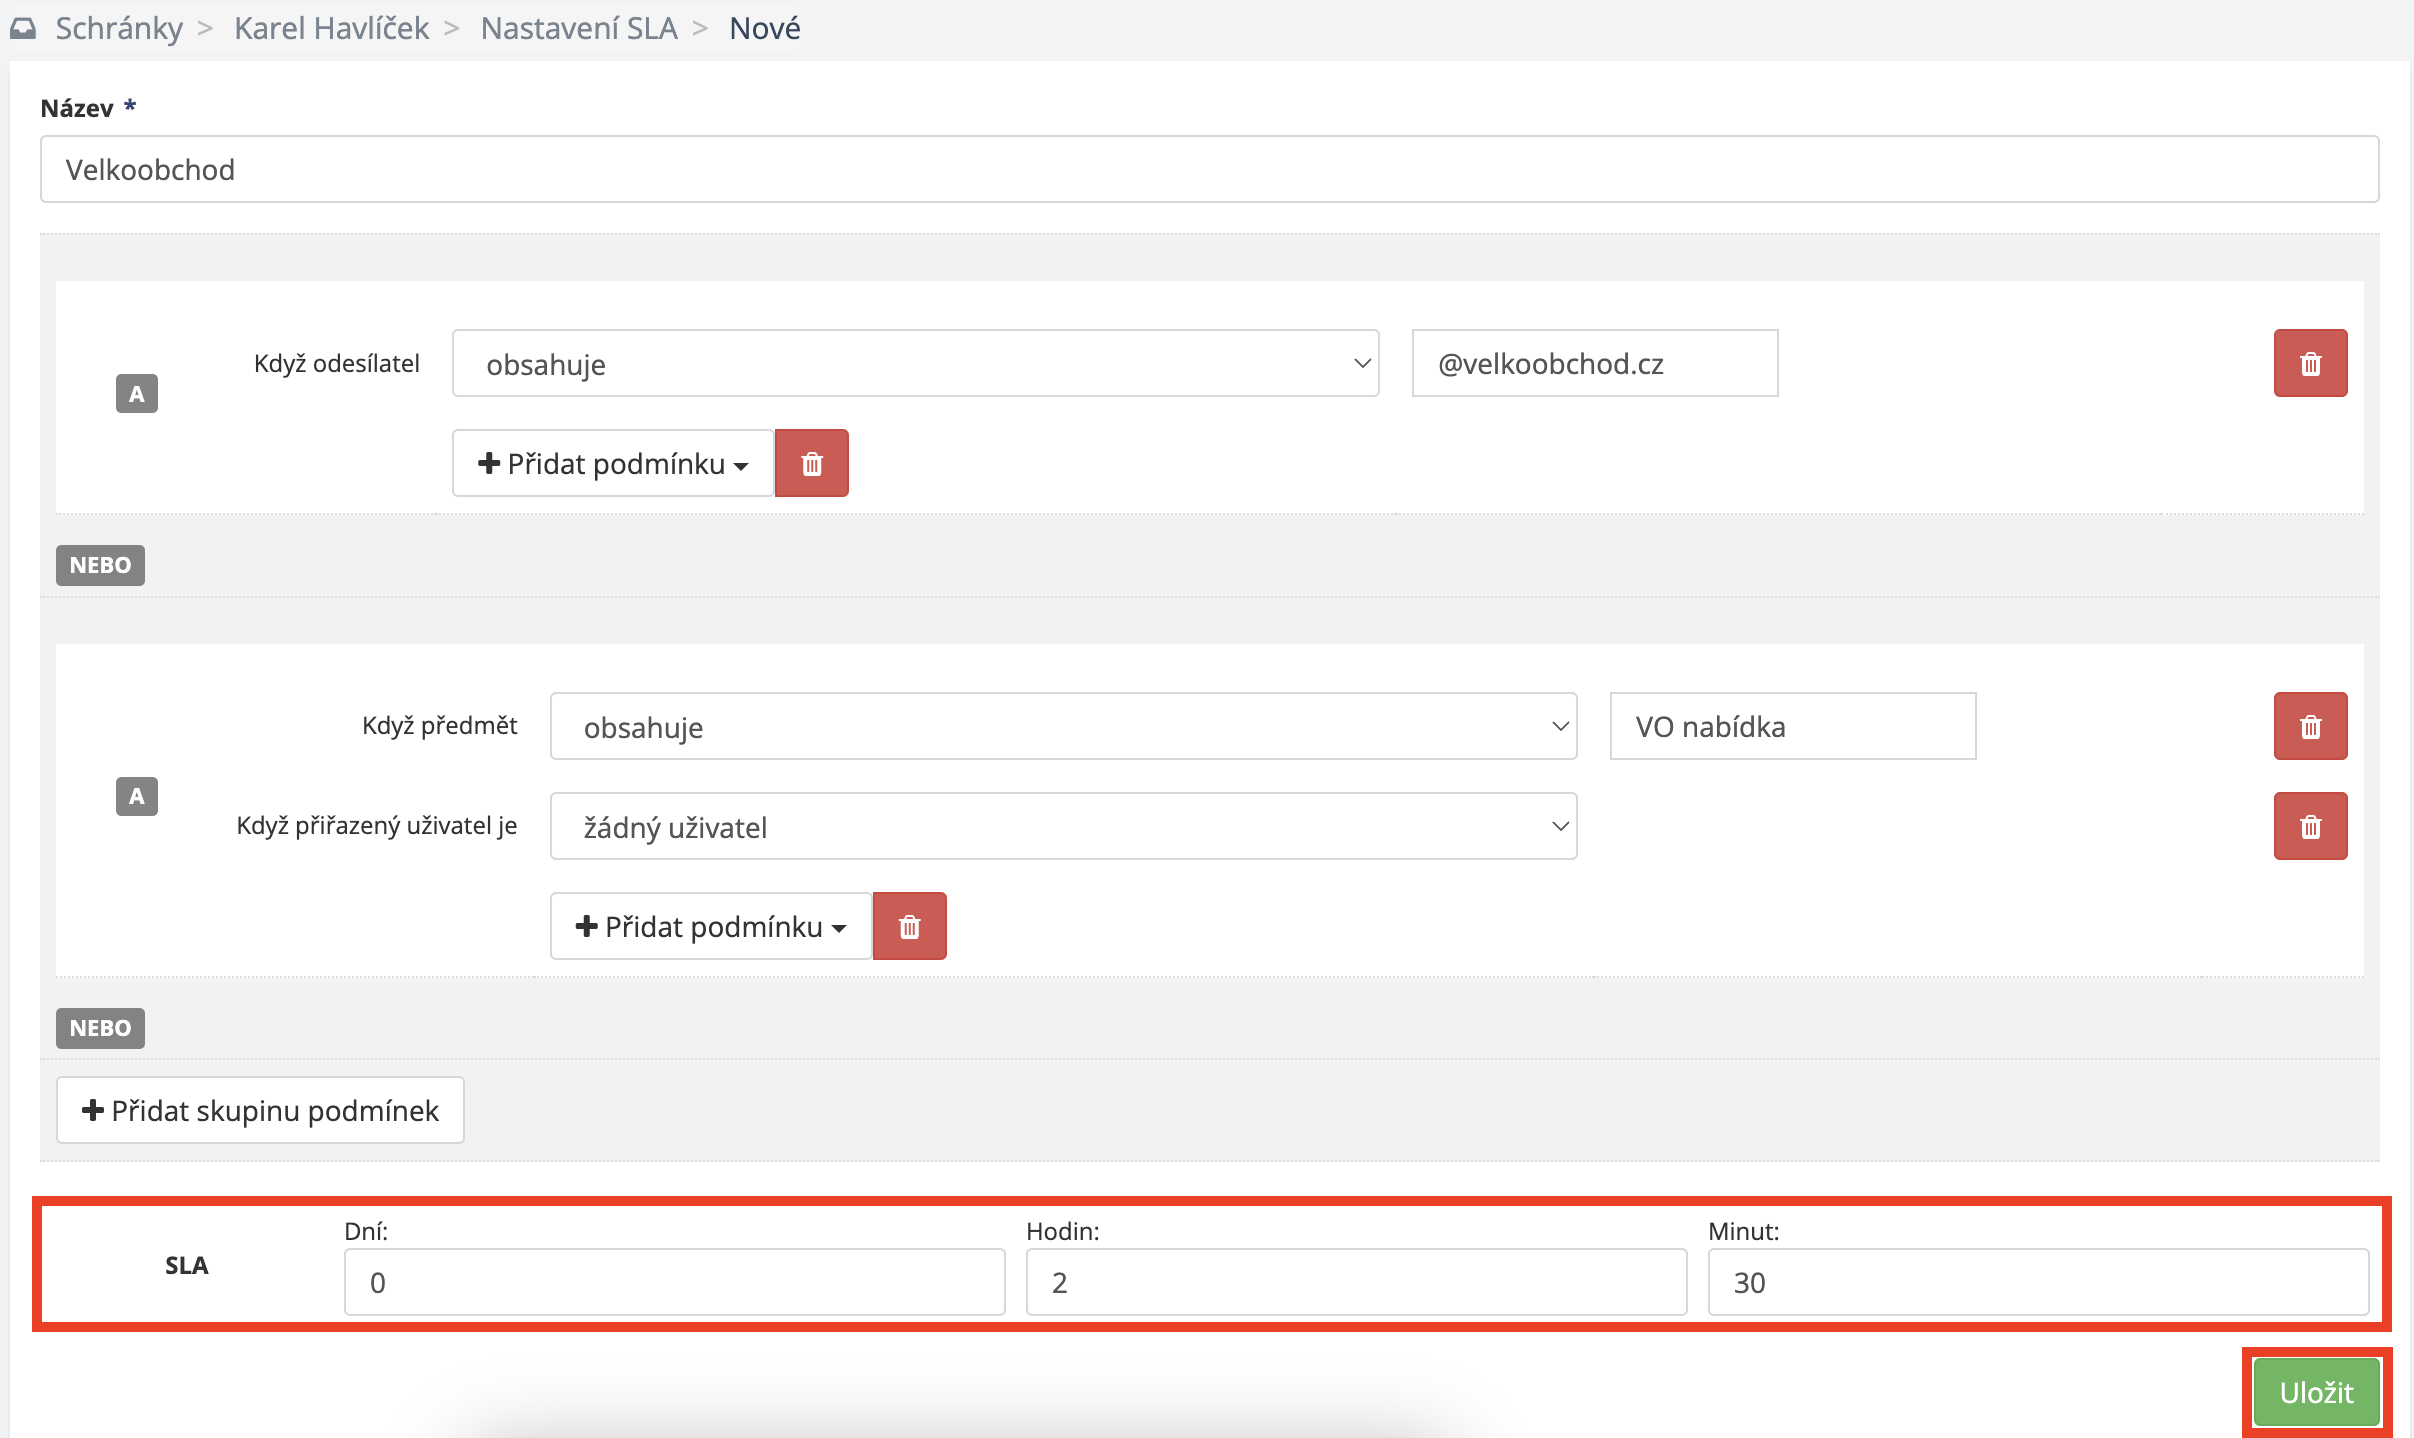
Task: Focus the Název text field
Action: point(1208,170)
